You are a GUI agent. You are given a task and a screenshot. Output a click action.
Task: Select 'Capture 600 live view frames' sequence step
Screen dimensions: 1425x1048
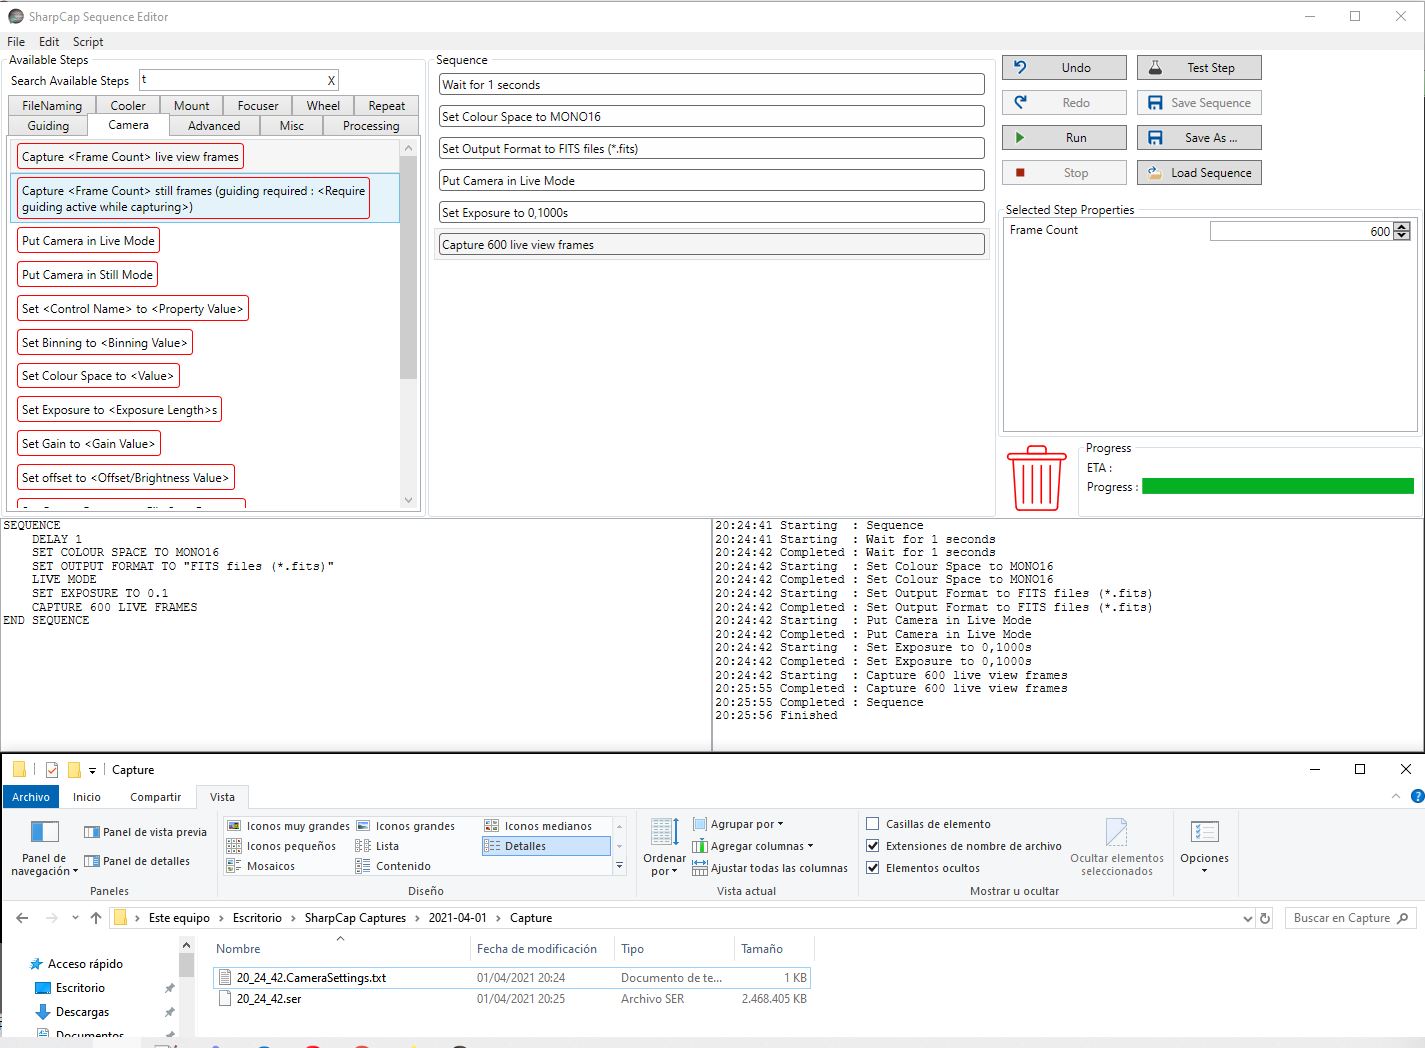point(712,245)
